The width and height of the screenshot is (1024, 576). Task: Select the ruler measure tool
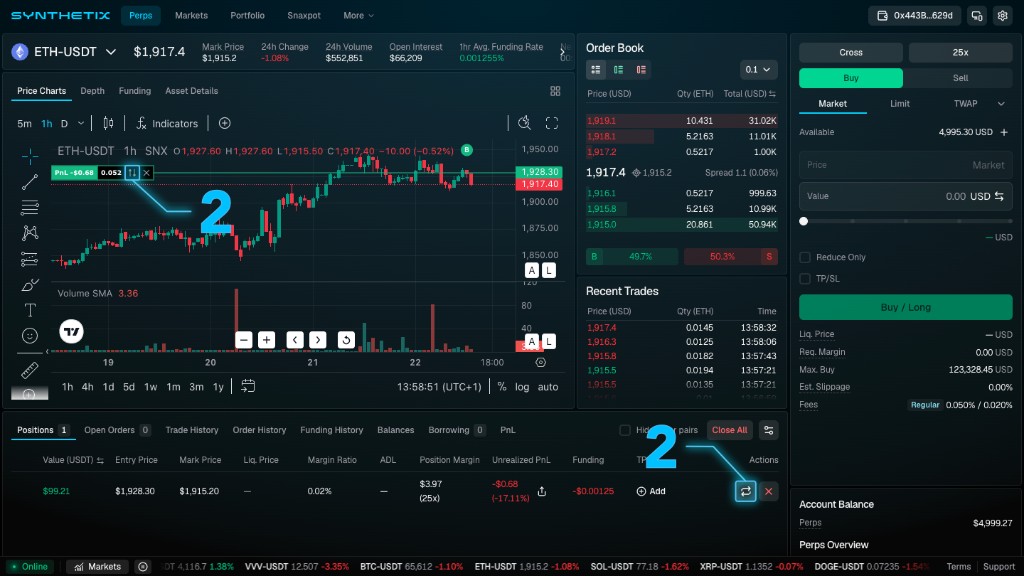29,370
